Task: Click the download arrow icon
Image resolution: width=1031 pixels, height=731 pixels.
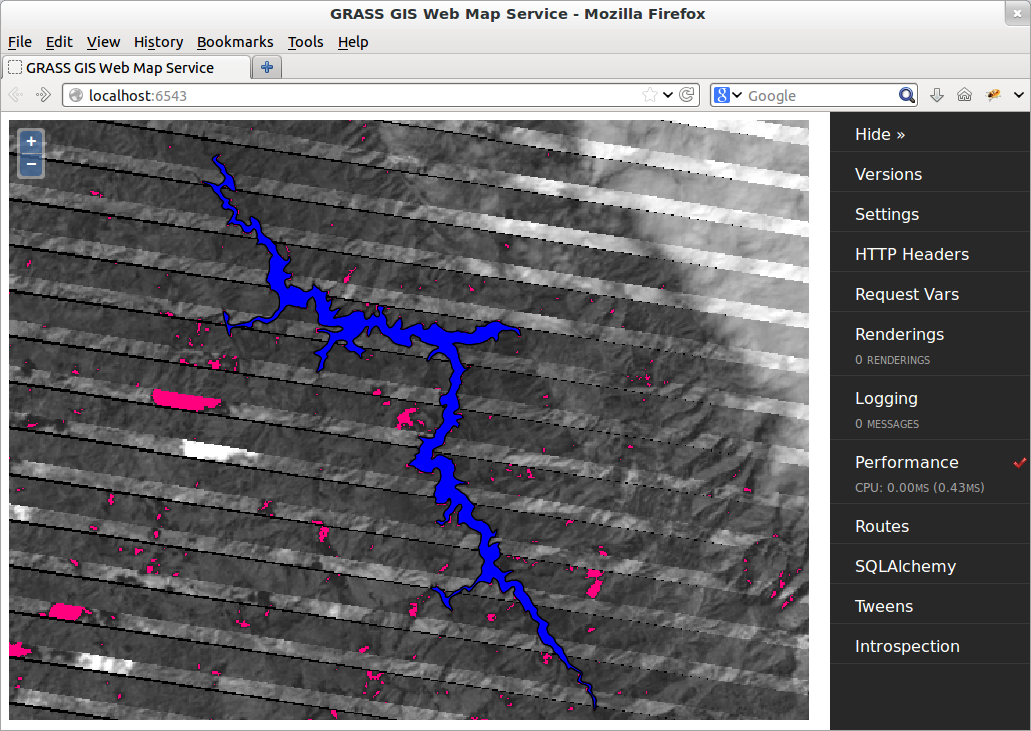Action: pos(937,94)
